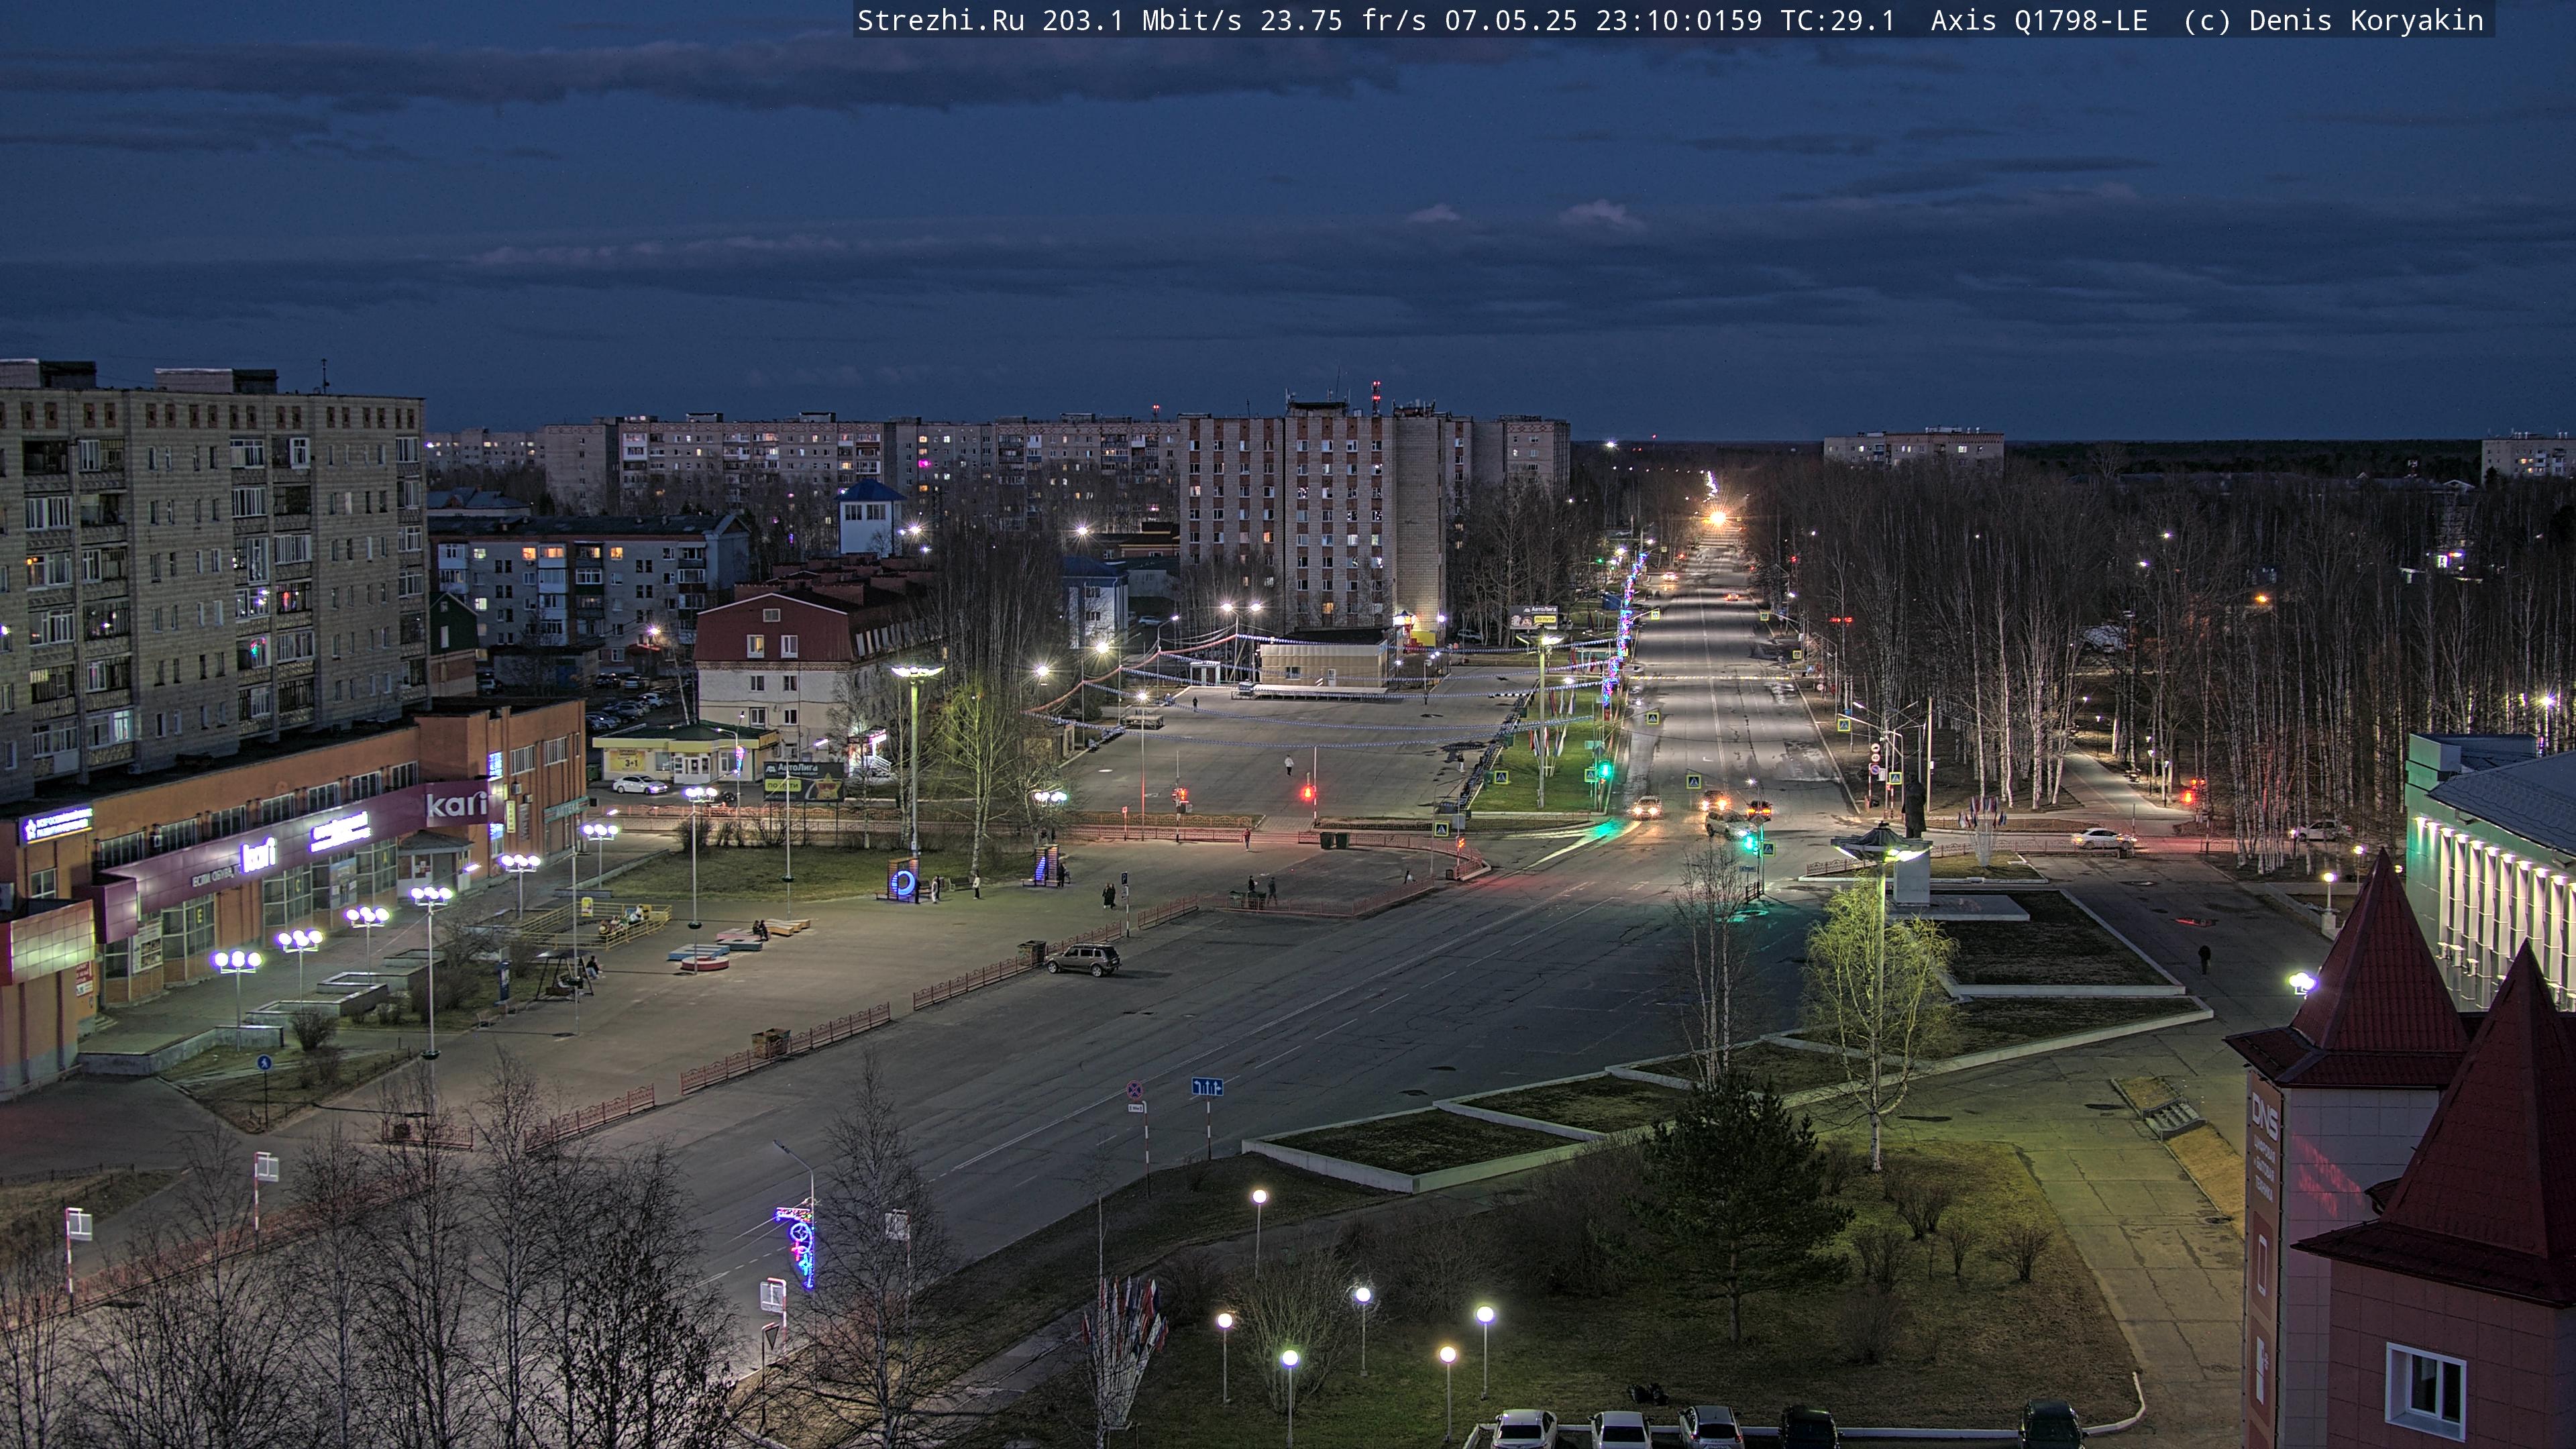
Task: Click the "Strezhi.Ru" overlay text
Action: (940, 20)
